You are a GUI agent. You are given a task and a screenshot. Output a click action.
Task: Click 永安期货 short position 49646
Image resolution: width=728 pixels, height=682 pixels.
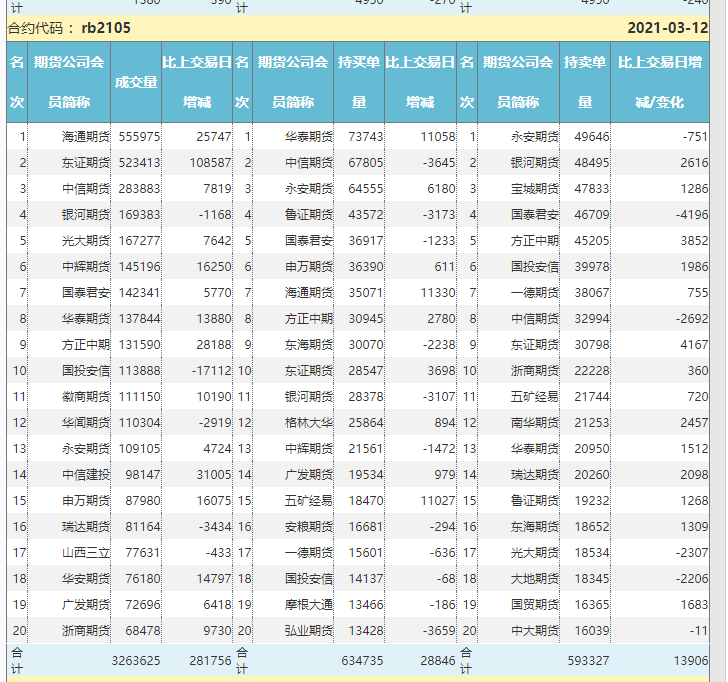coord(592,136)
